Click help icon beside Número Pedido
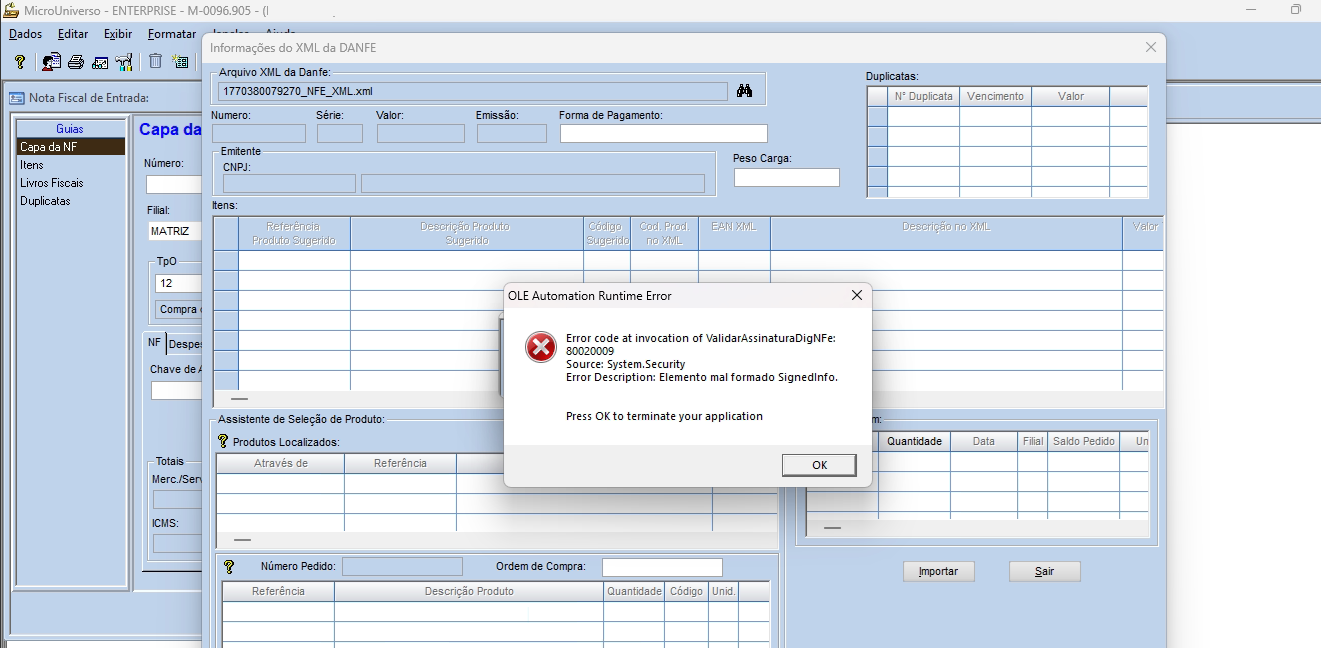This screenshot has height=648, width=1321. (x=229, y=567)
